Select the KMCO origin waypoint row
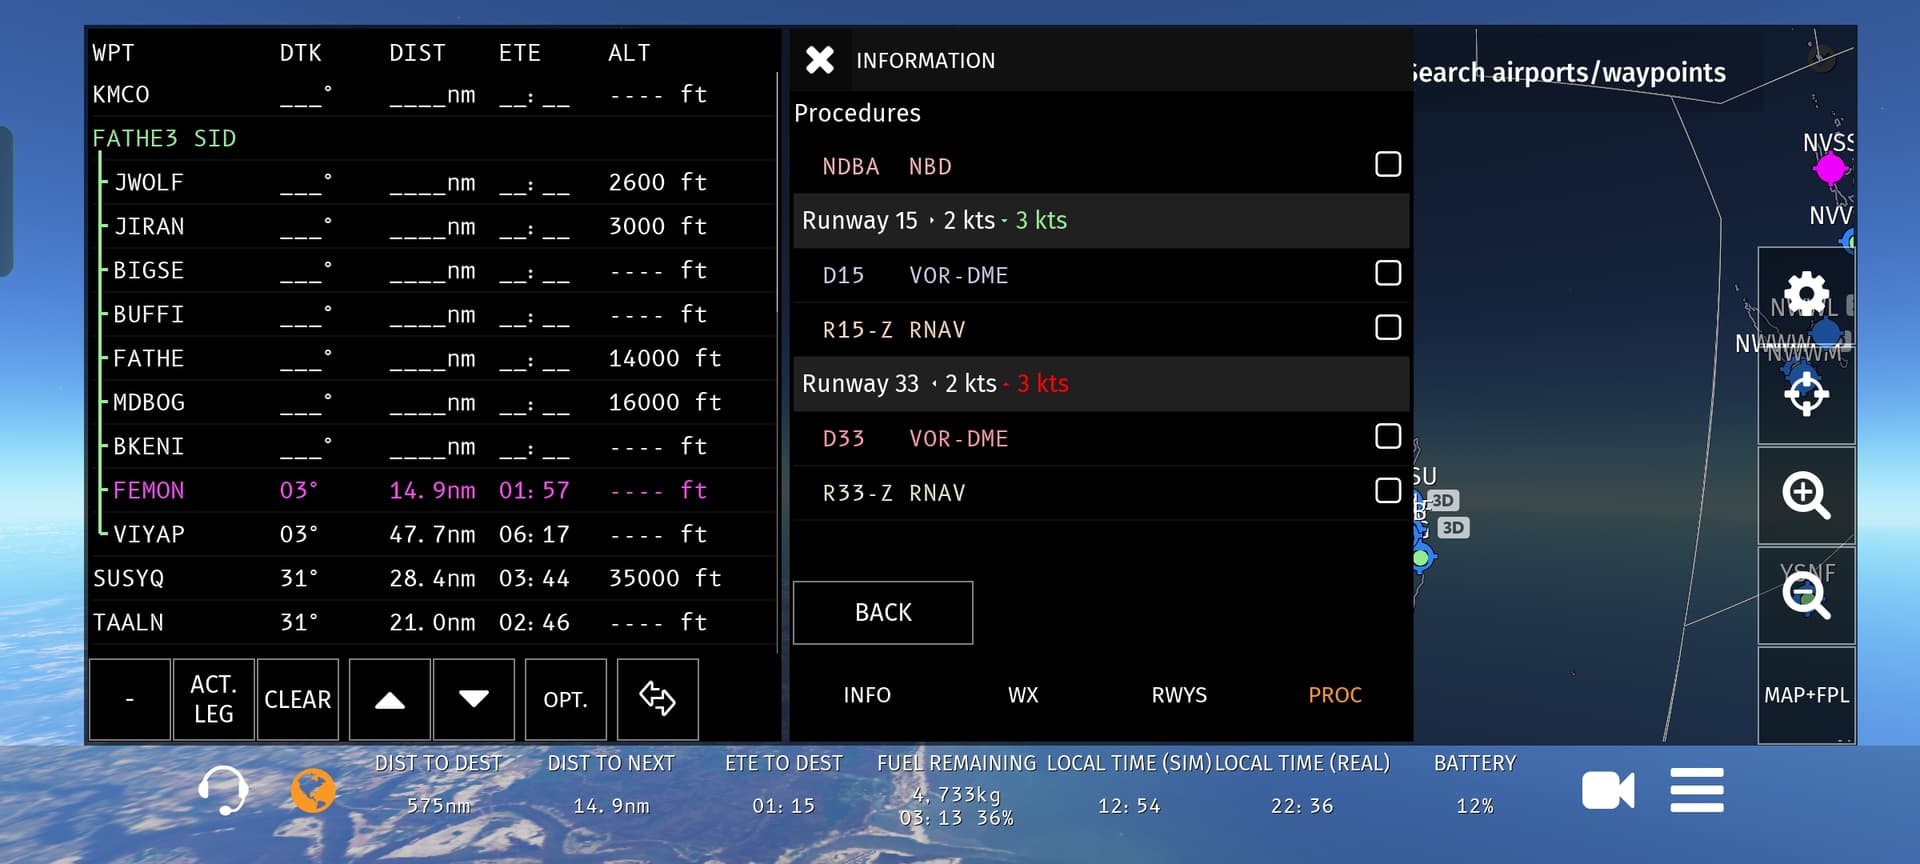1920x864 pixels. [432, 94]
